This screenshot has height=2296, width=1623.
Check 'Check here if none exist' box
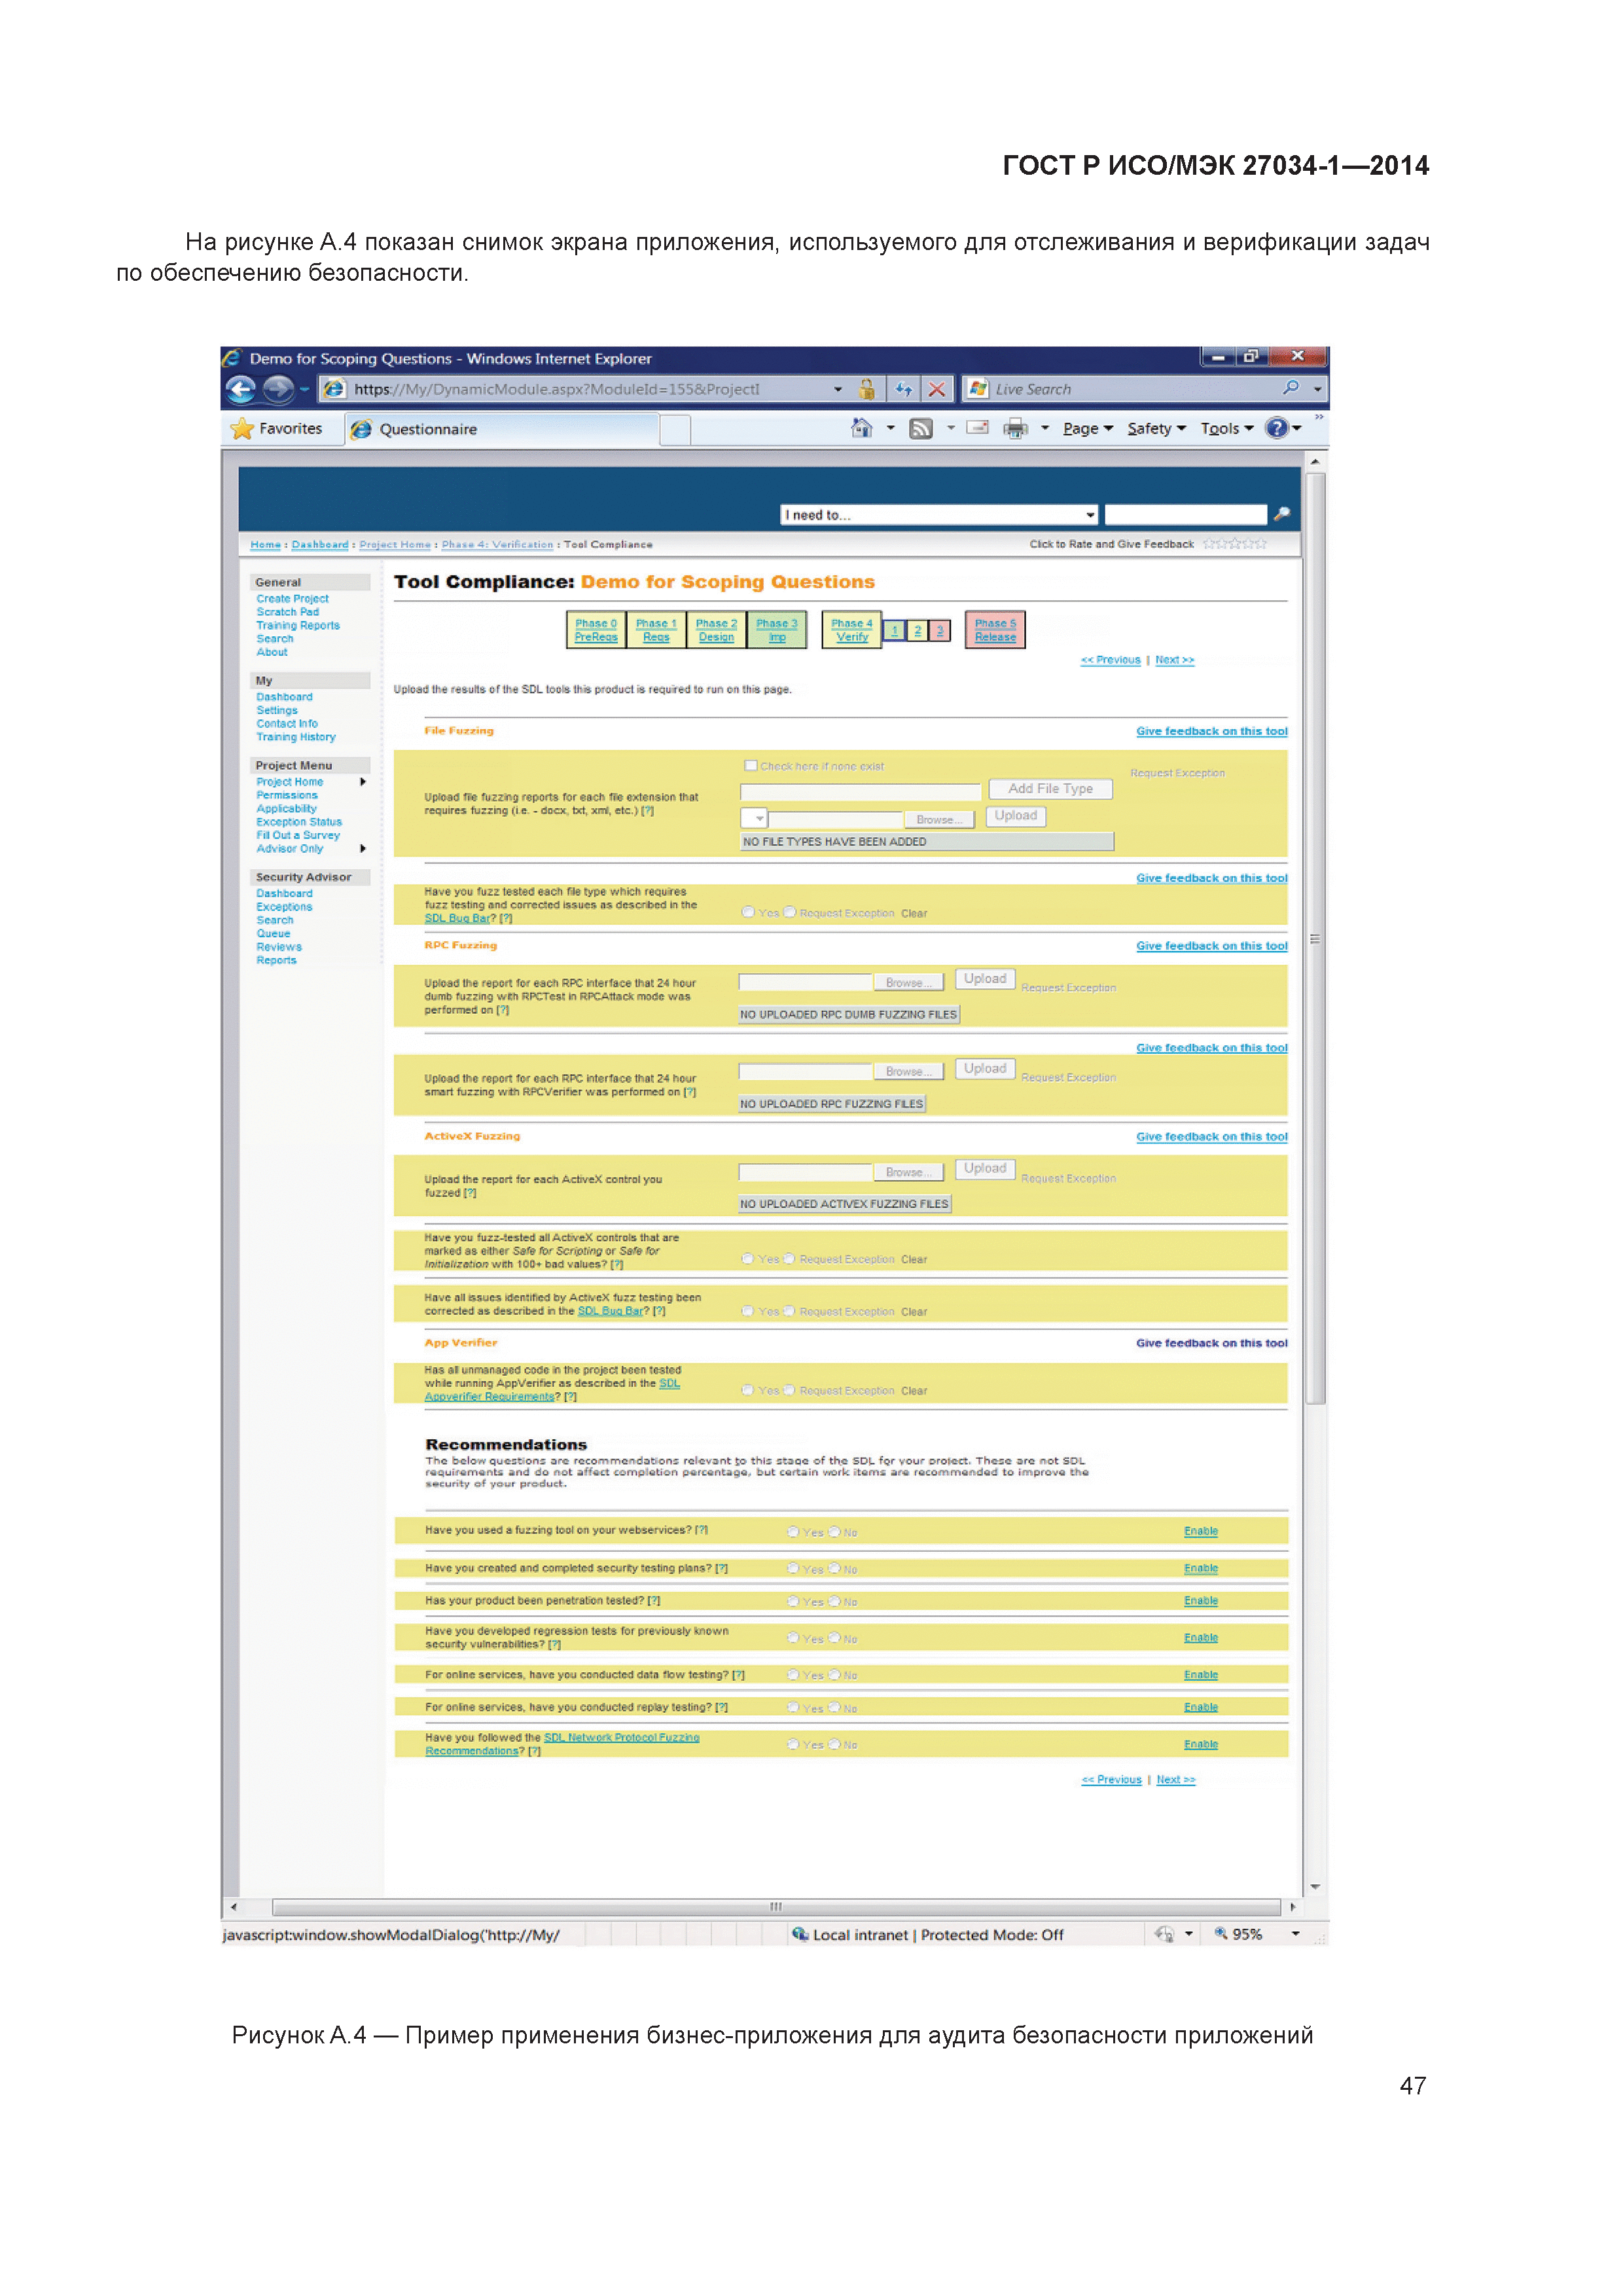(x=750, y=766)
